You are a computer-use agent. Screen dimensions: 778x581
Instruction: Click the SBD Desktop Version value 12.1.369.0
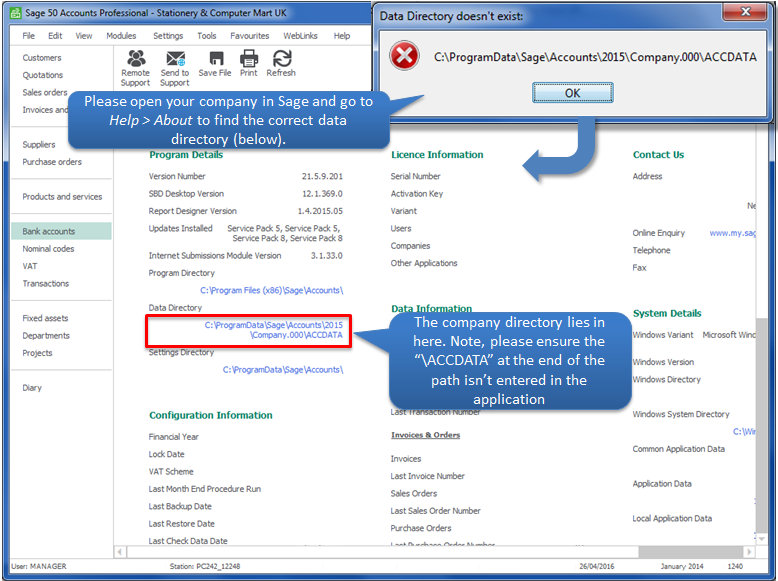point(322,194)
